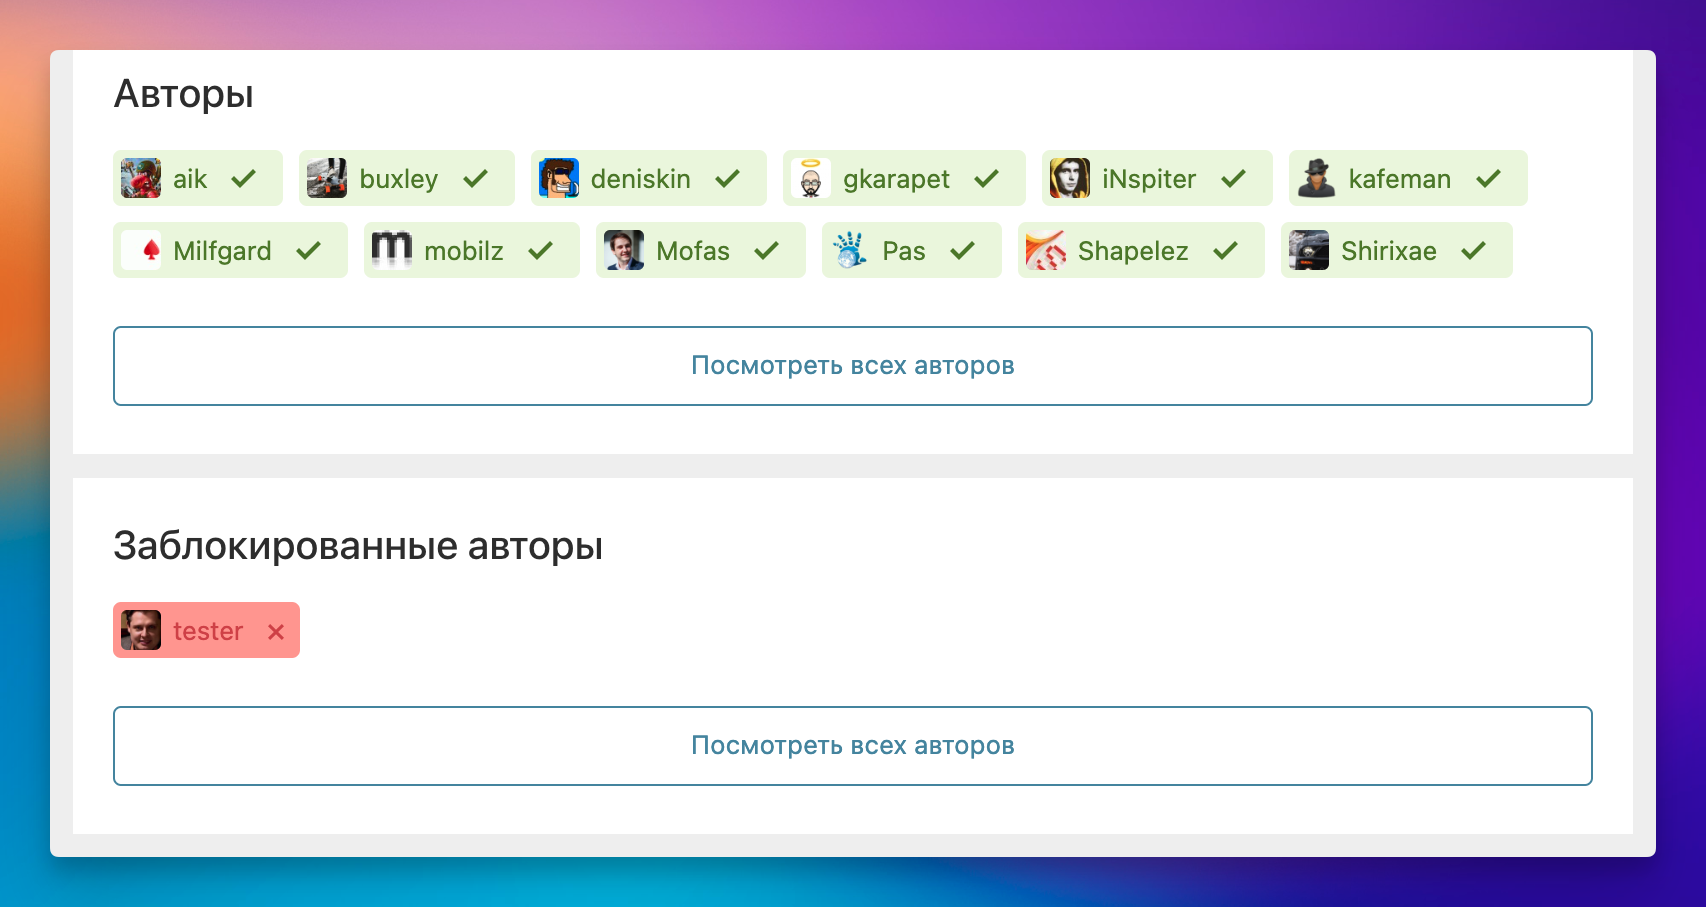Unblock tester by clicking the X
Screen dimensions: 1706x907
pos(277,631)
